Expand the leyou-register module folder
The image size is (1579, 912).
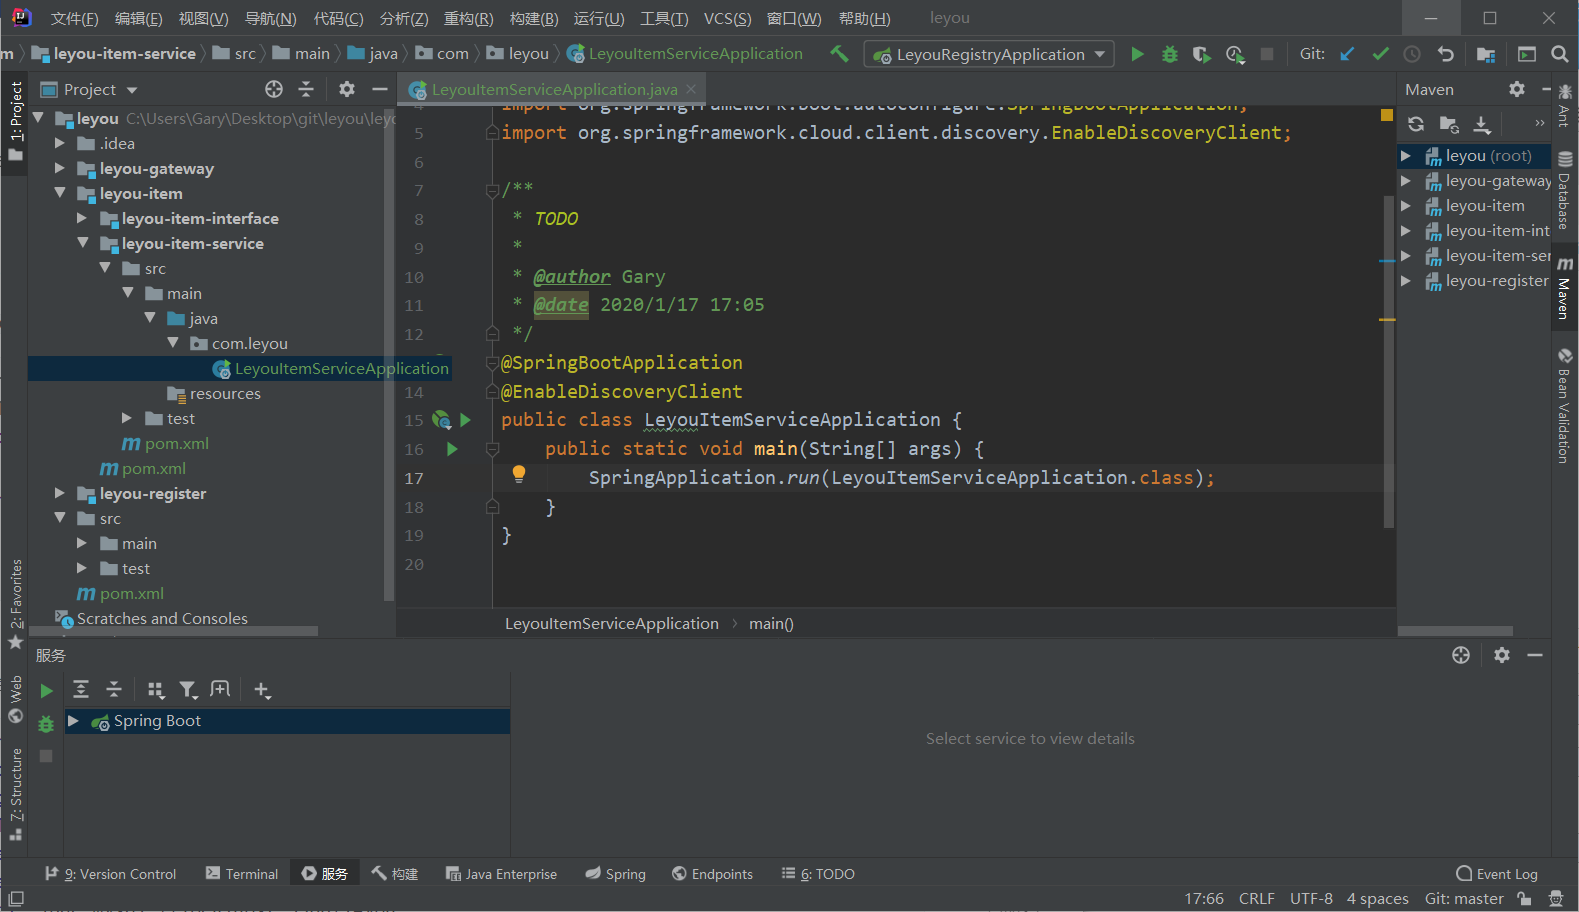(60, 493)
